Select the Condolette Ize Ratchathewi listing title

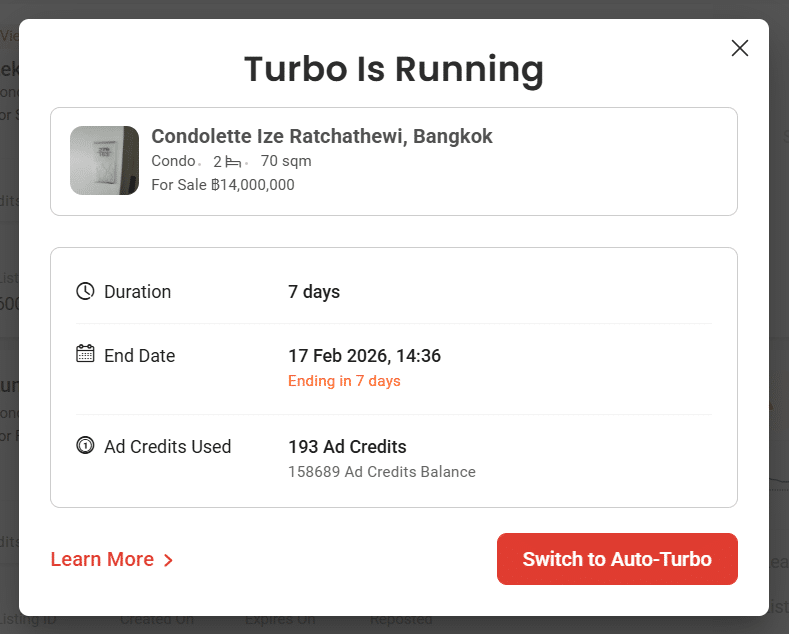[x=321, y=136]
